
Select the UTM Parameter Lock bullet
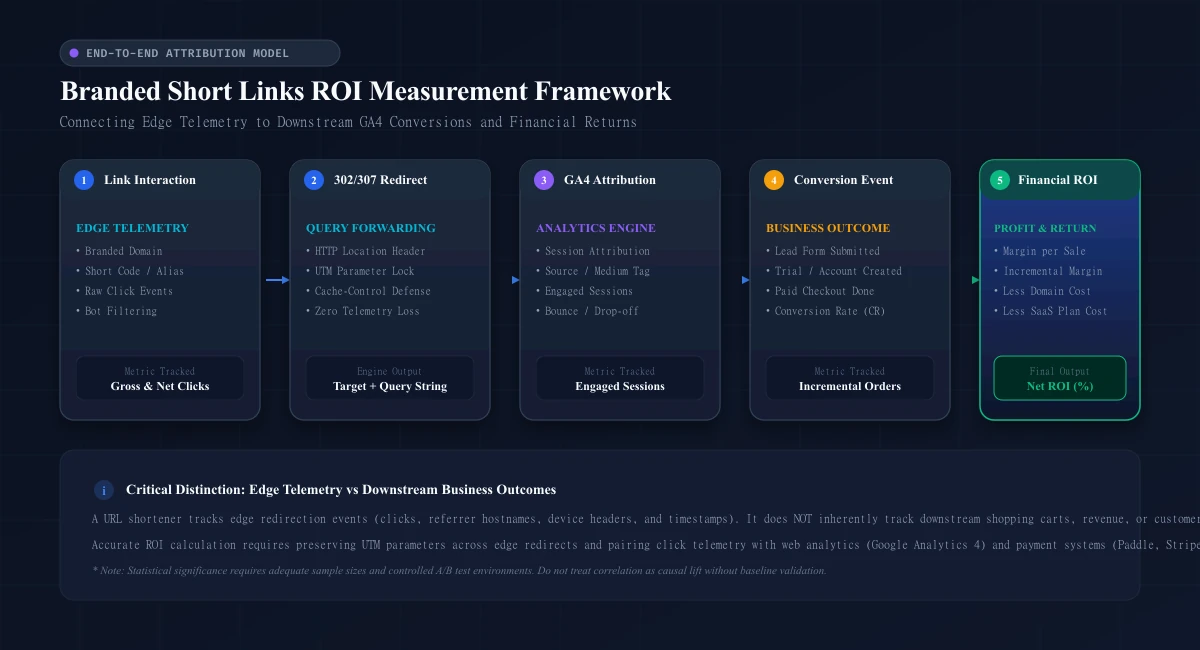click(360, 271)
